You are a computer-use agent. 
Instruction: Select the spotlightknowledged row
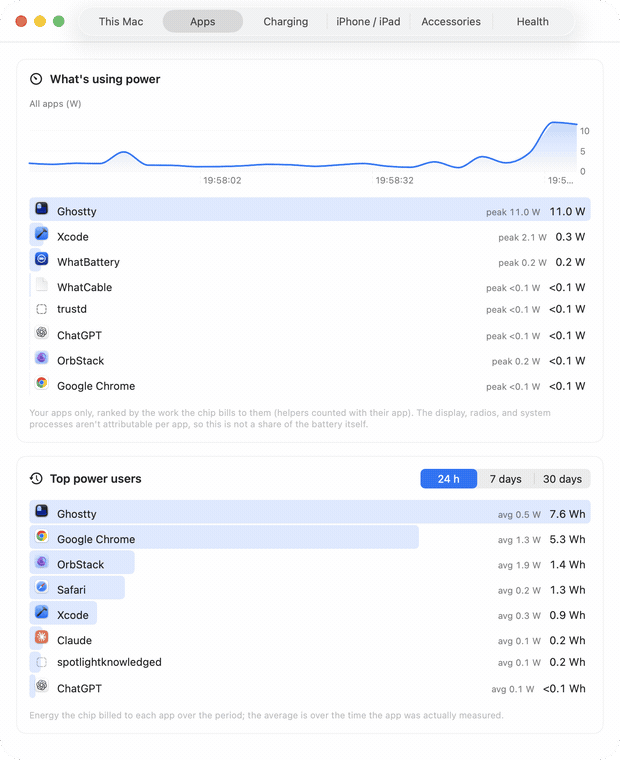pos(310,662)
